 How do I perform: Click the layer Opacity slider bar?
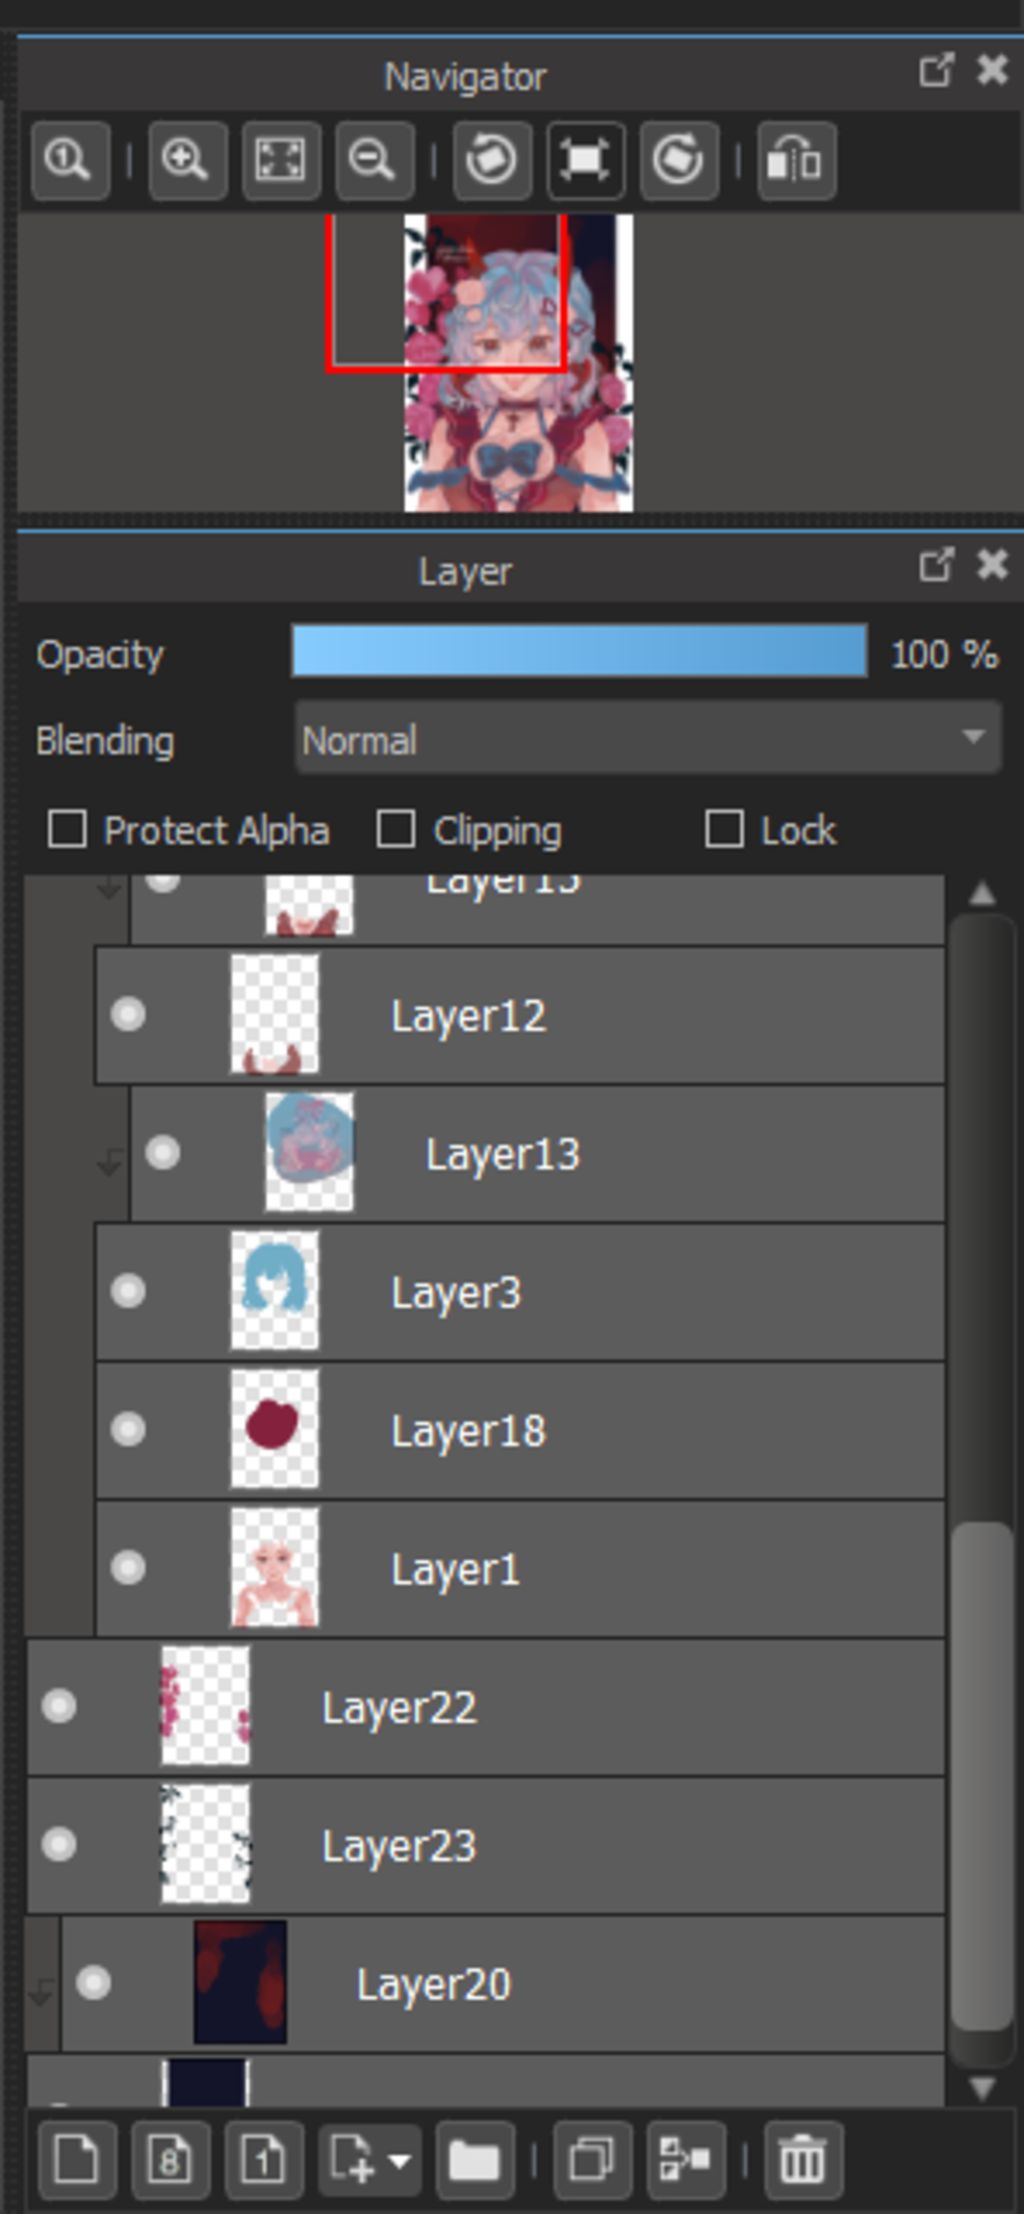coord(578,652)
